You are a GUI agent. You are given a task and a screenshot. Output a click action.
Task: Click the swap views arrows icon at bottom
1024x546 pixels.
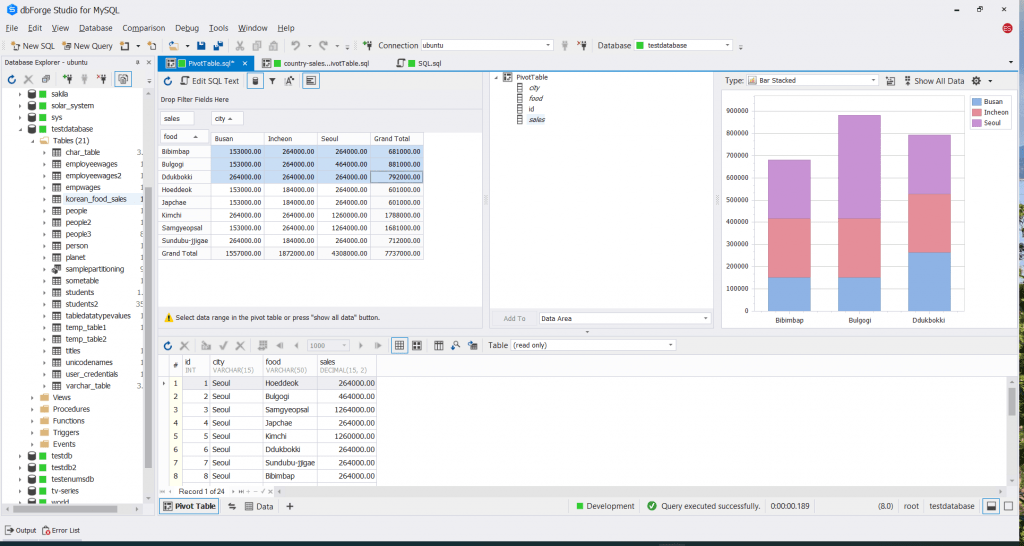(232, 506)
